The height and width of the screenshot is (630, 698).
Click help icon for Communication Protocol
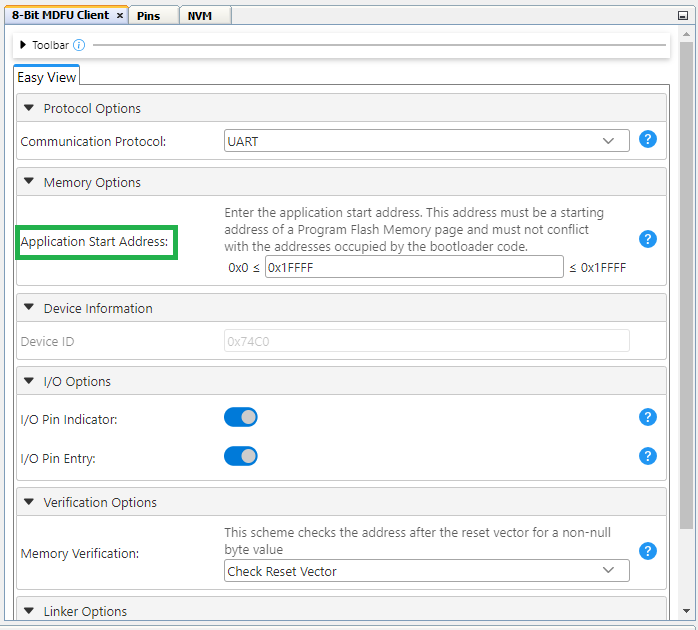tap(647, 140)
